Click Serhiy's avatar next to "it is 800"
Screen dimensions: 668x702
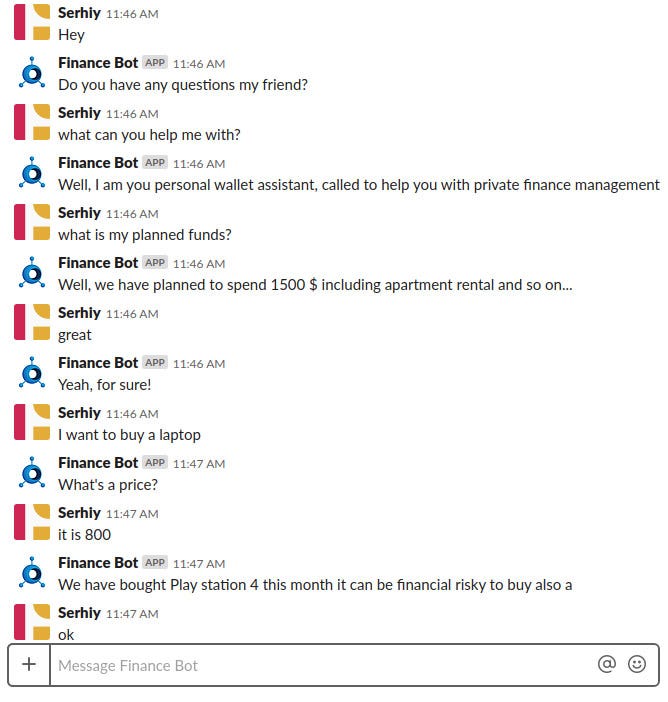point(32,522)
